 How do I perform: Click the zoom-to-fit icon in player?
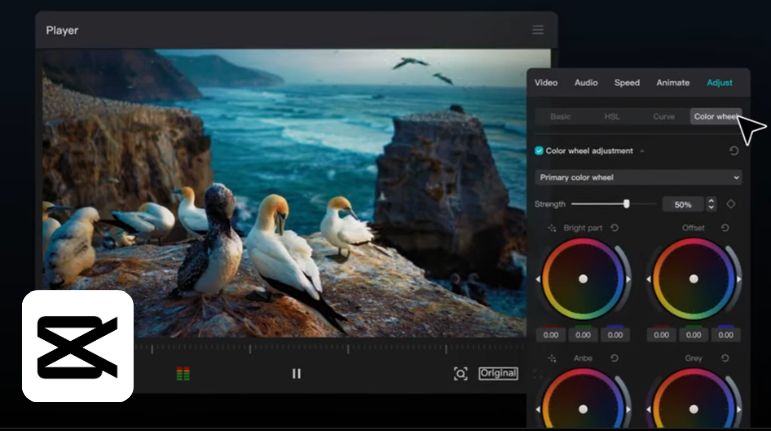pyautogui.click(x=460, y=374)
